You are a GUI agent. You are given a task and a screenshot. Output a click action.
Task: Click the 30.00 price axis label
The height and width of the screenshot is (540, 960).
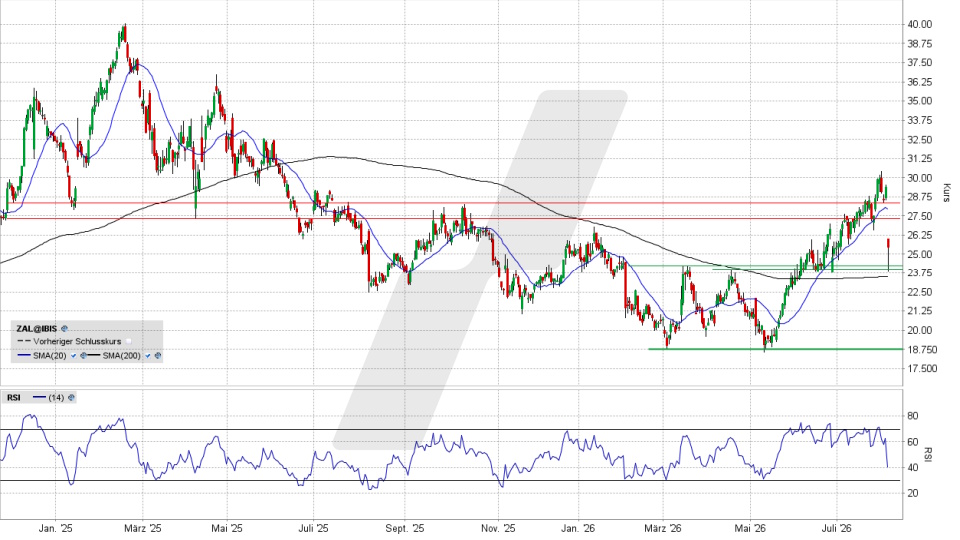919,178
